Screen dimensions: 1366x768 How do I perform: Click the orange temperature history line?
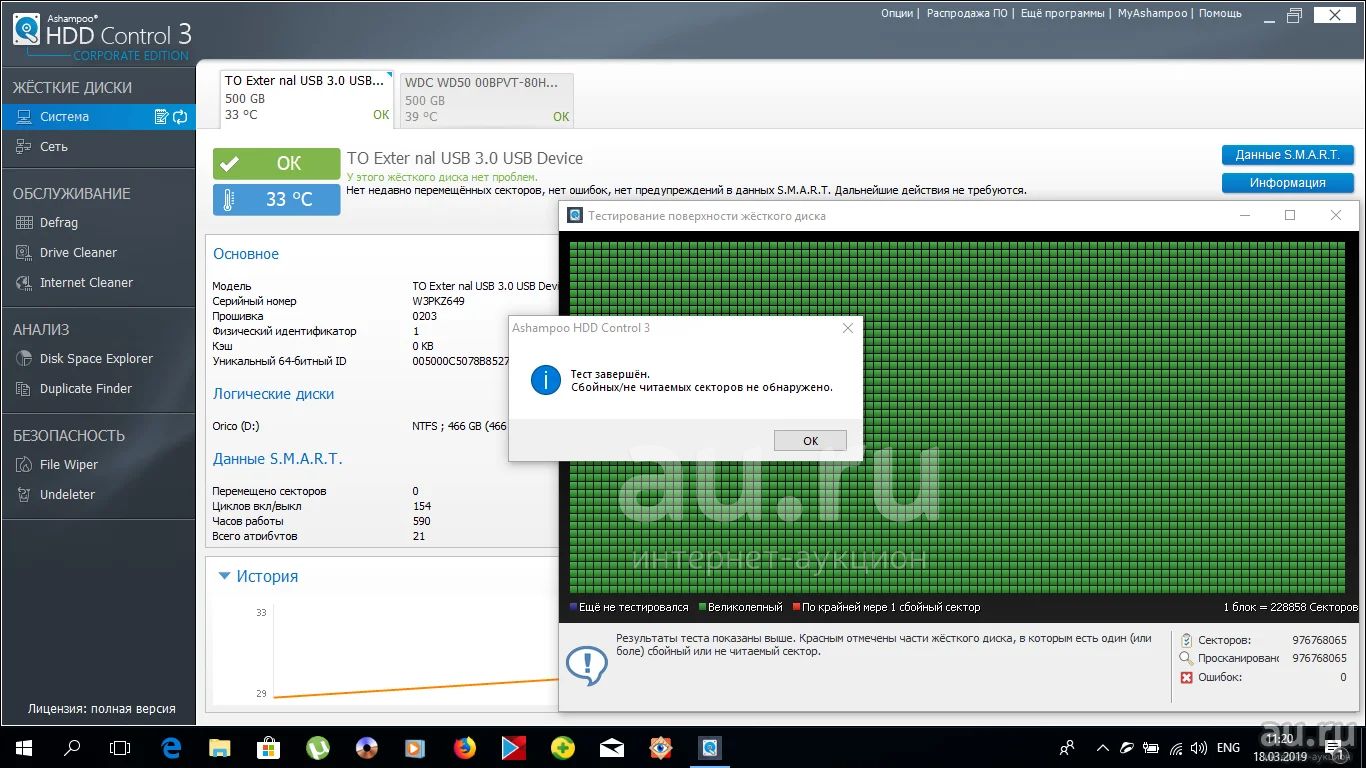click(415, 688)
